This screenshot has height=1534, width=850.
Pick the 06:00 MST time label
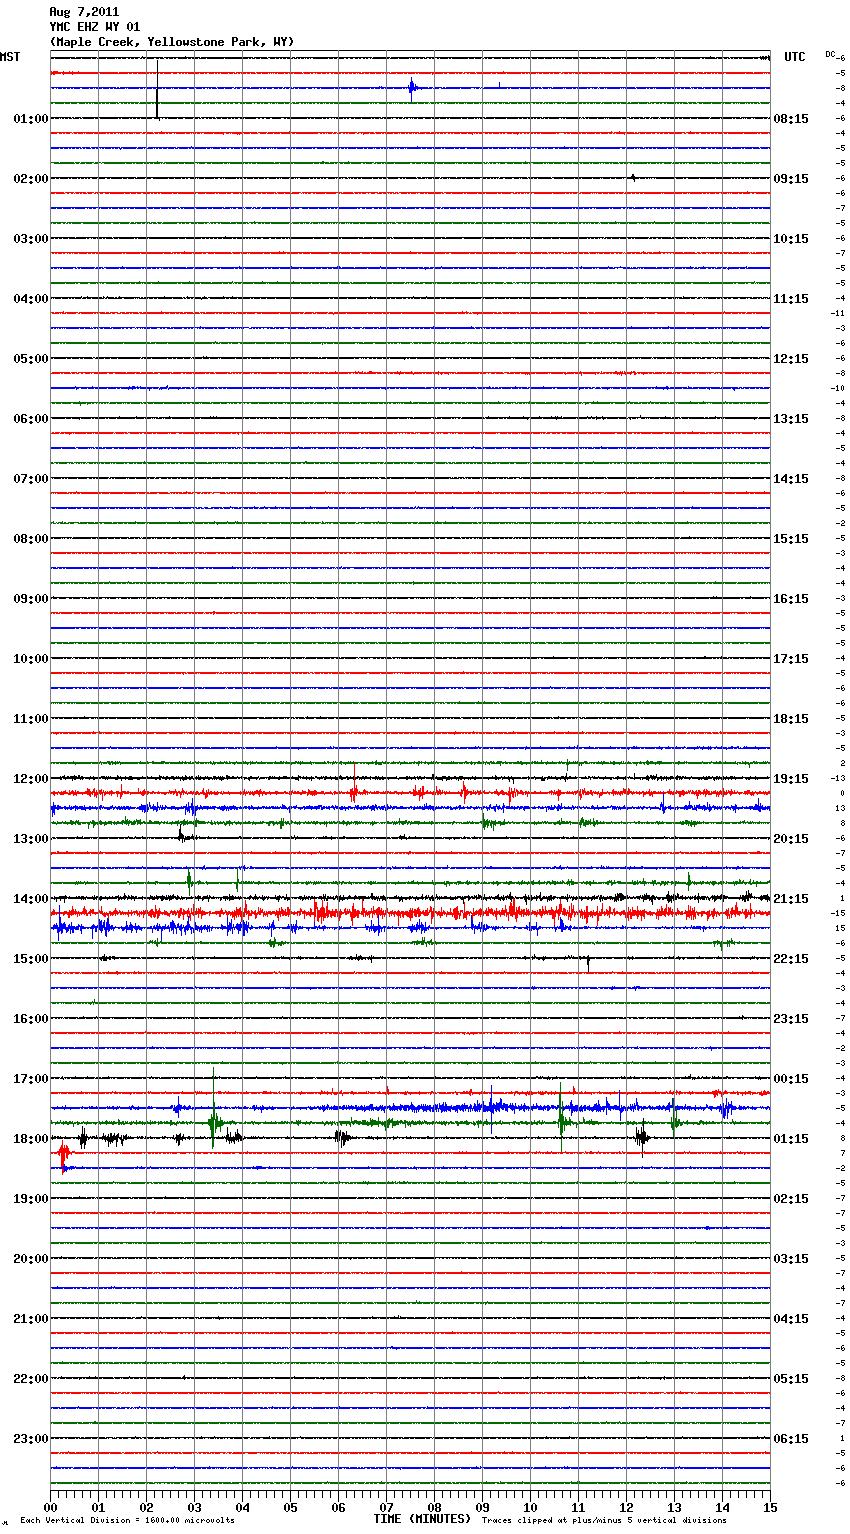(x=31, y=419)
